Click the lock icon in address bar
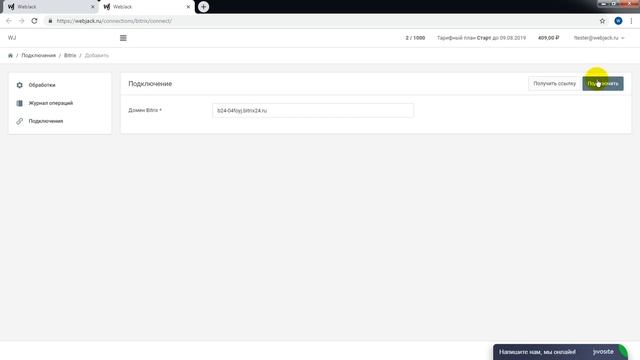 [x=50, y=21]
